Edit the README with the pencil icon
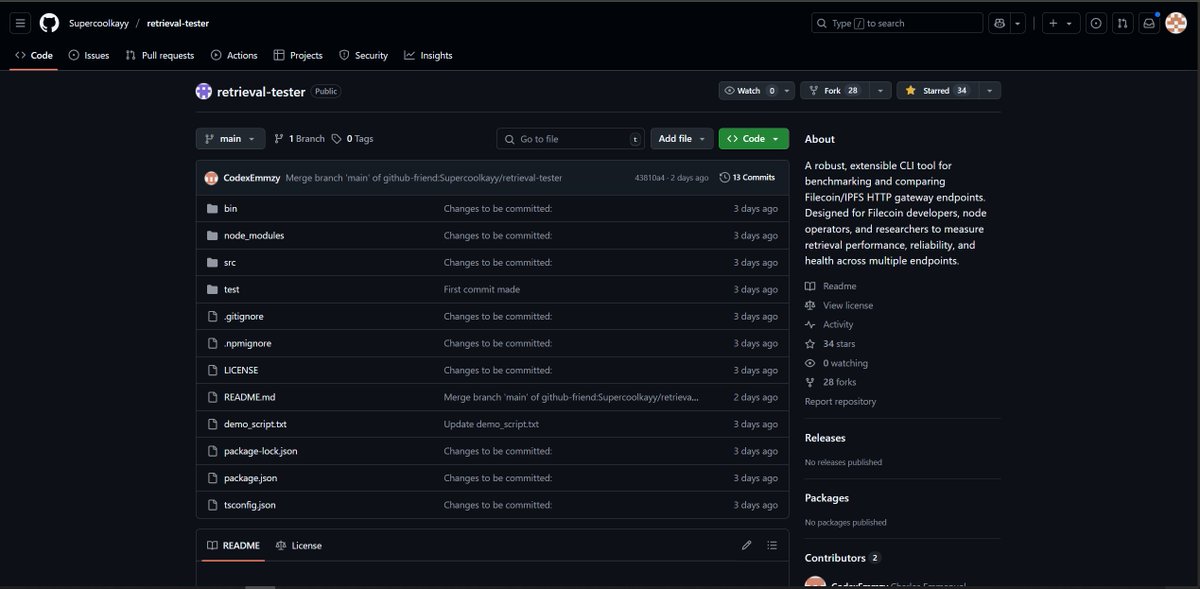Screen dimensions: 1200x589 pyautogui.click(x=746, y=545)
